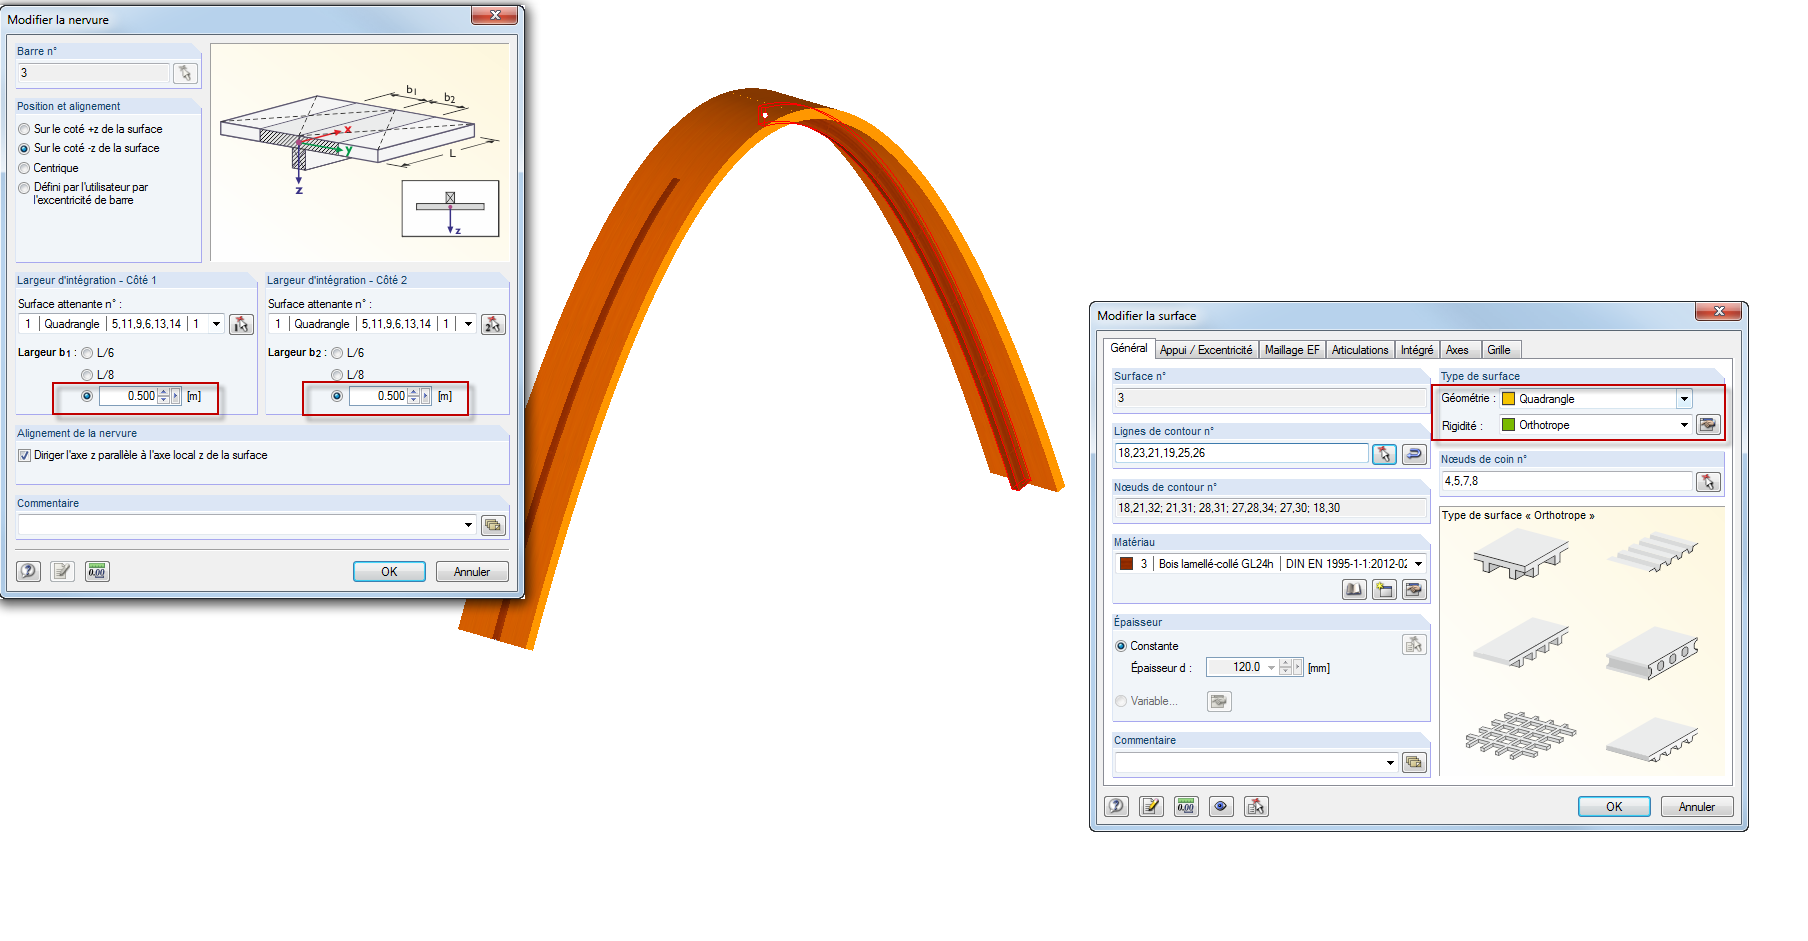
Task: Confirm surface dialog with OK
Action: click(x=1614, y=807)
